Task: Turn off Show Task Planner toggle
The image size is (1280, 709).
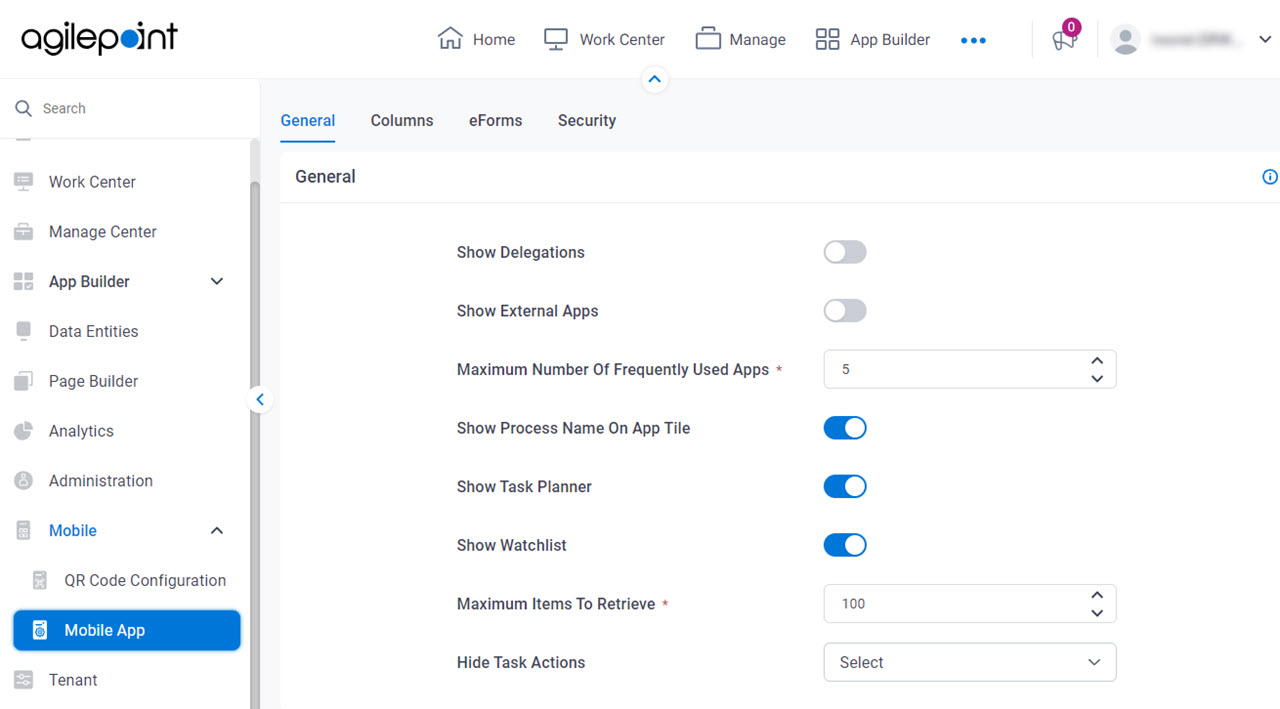Action: [845, 487]
